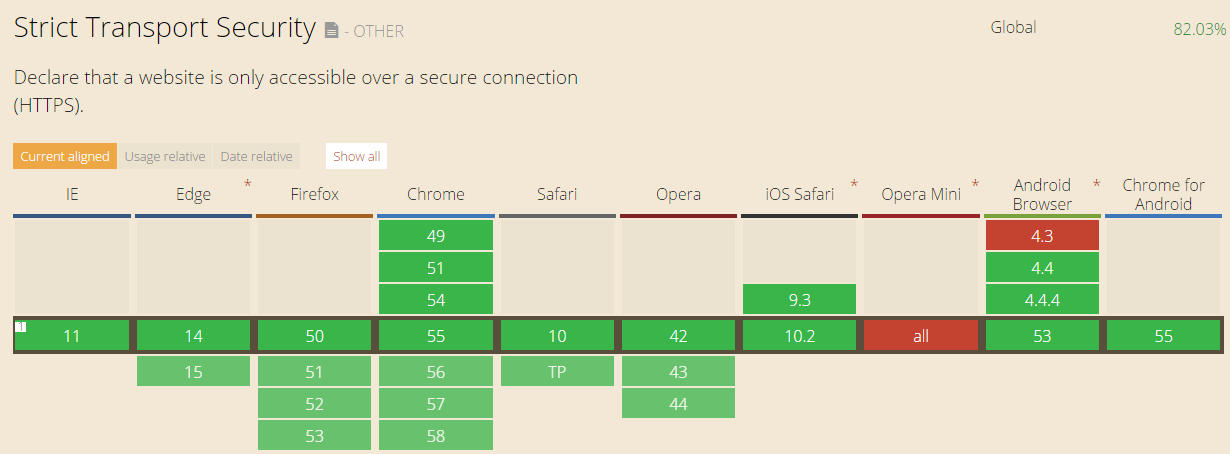Select the red Opera Mini all cell
Viewport: 1230px width, 454px height.
coord(920,336)
